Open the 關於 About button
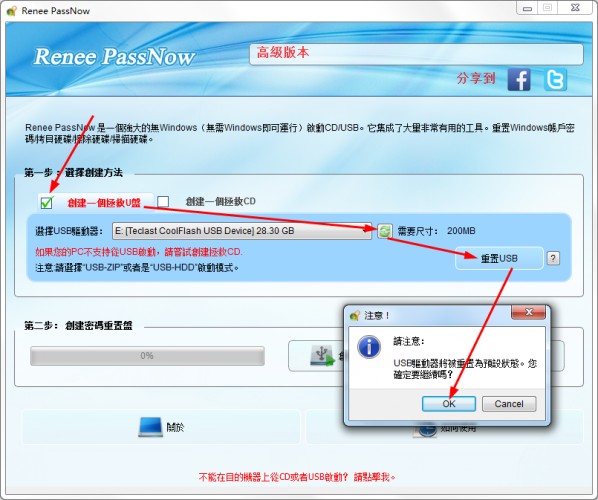The height and width of the screenshot is (500, 598). click(x=161, y=427)
